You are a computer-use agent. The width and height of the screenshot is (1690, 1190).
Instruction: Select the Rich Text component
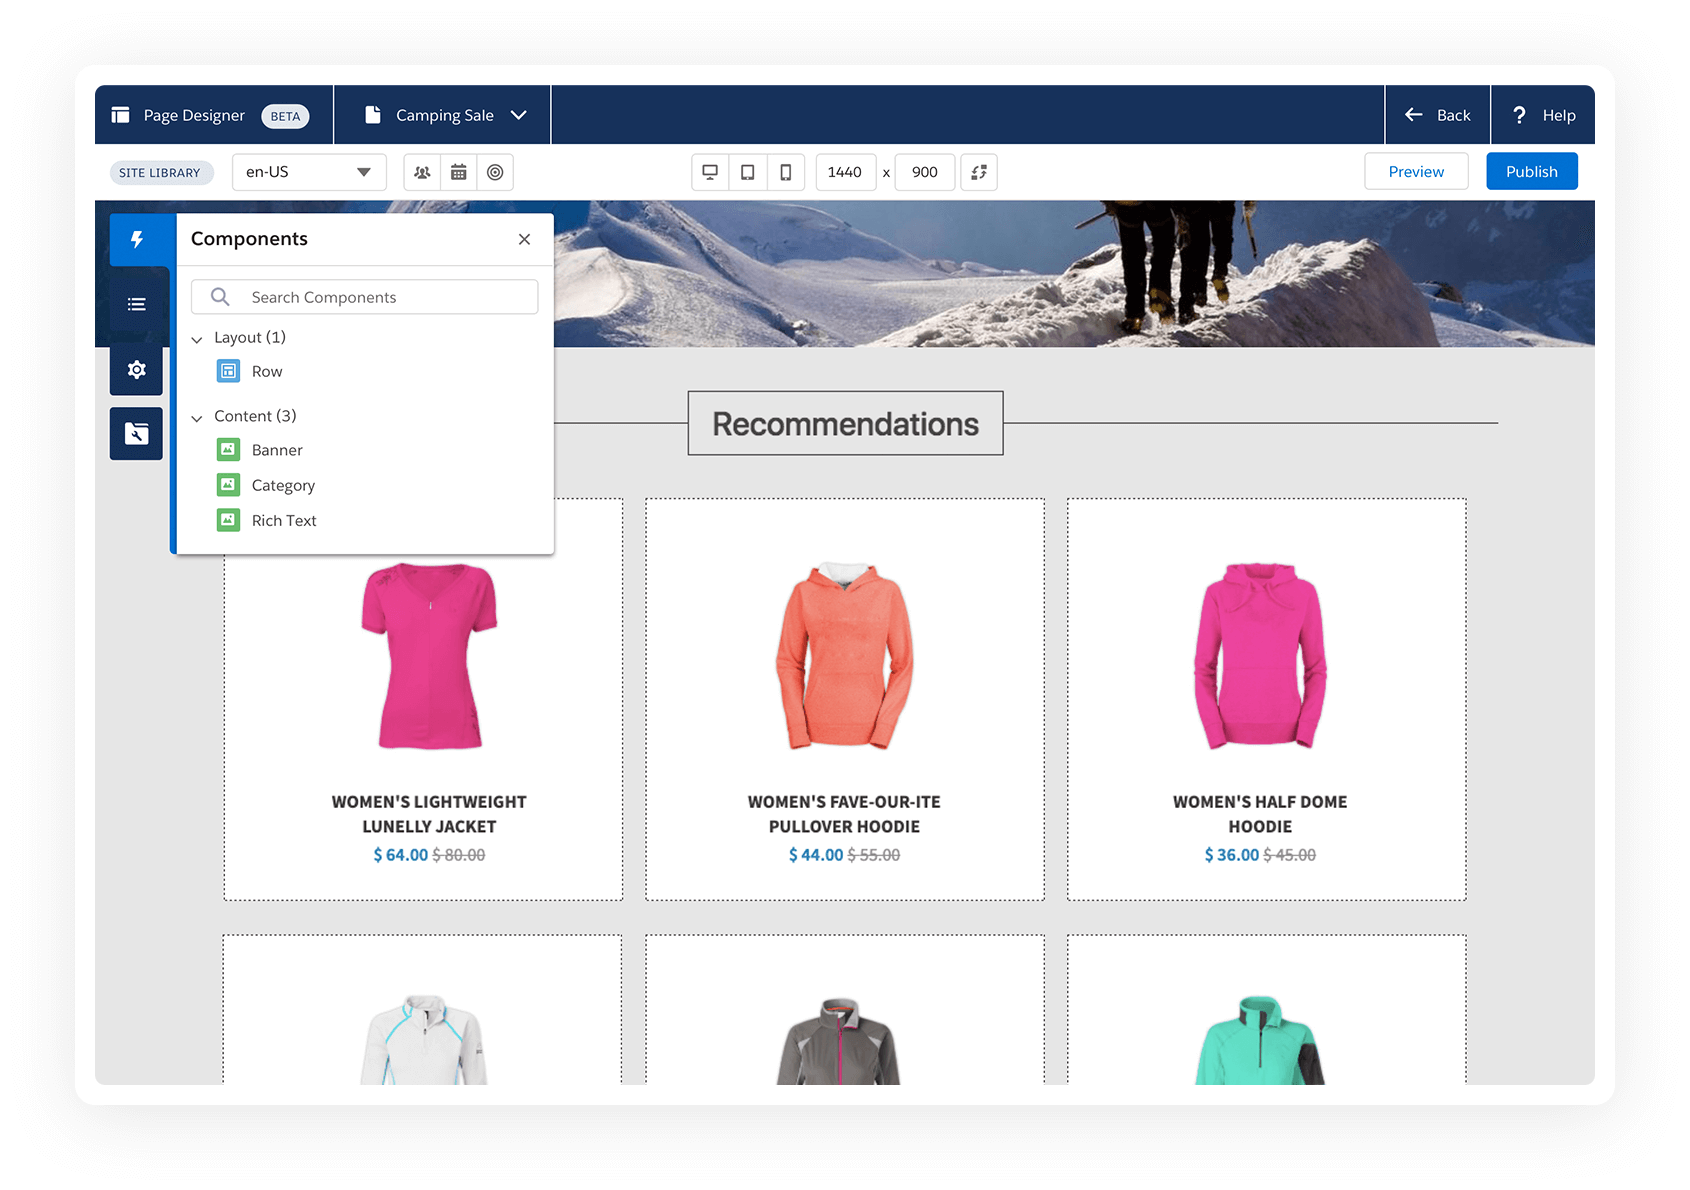click(x=283, y=520)
